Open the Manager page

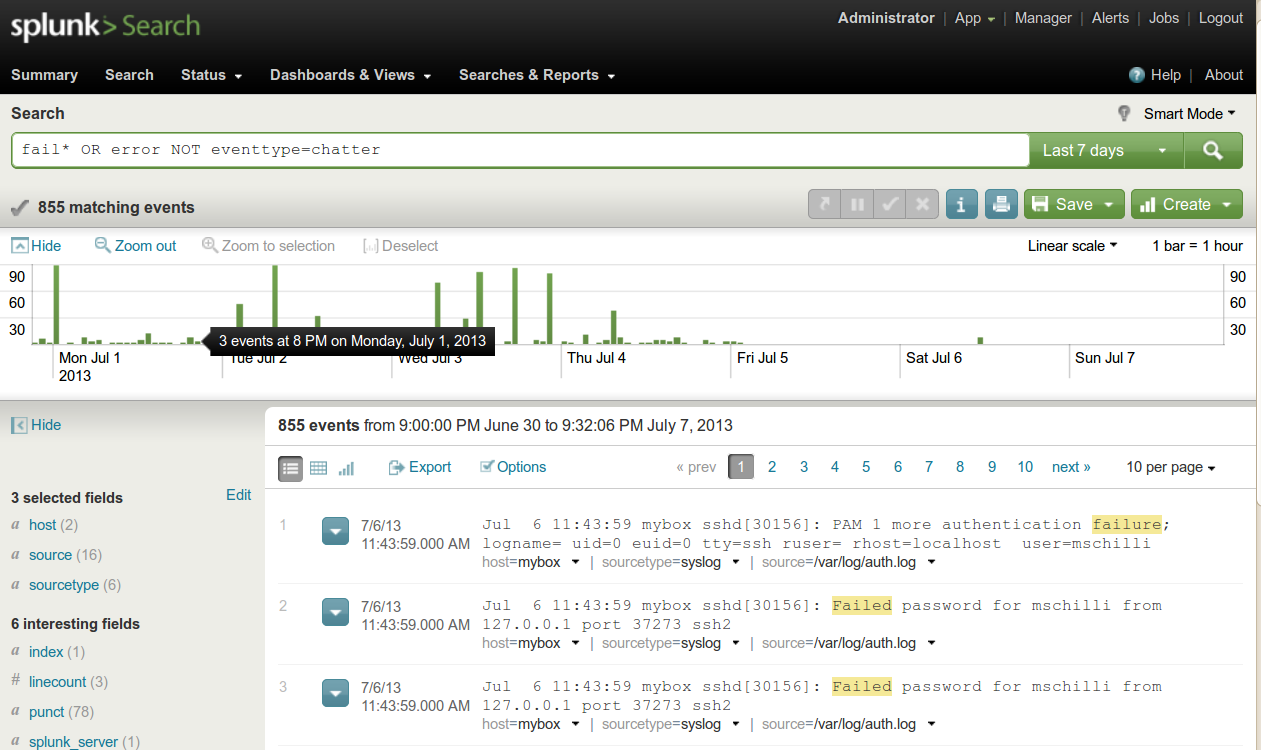1043,18
